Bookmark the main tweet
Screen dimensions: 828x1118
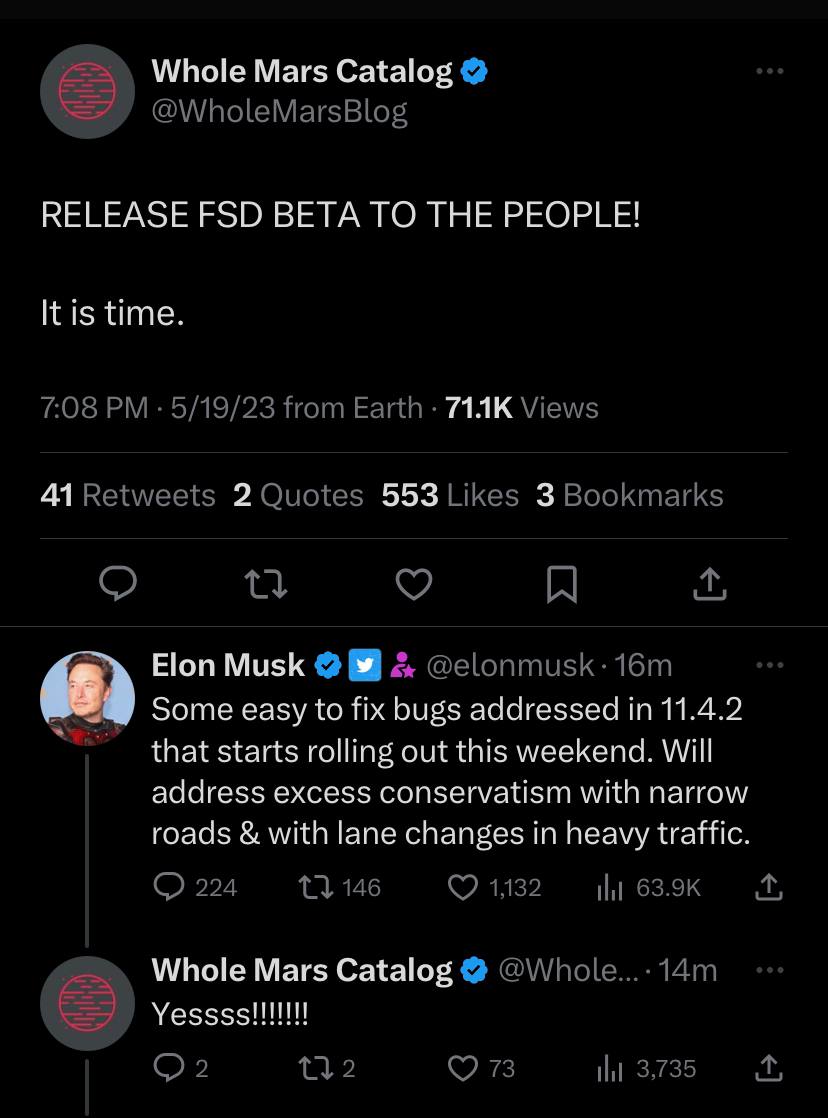pyautogui.click(x=562, y=584)
